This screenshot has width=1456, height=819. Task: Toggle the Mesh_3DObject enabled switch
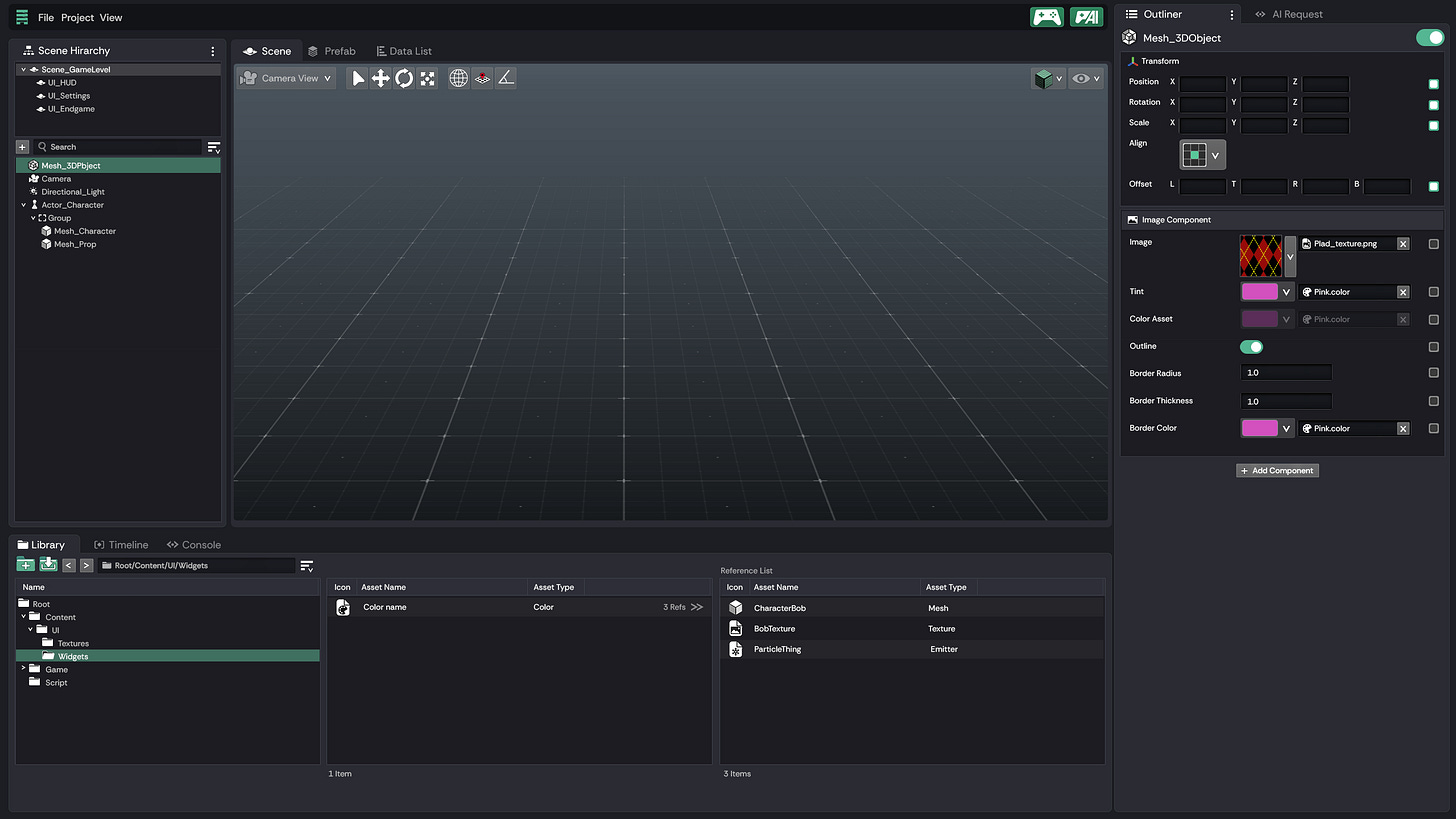point(1430,38)
